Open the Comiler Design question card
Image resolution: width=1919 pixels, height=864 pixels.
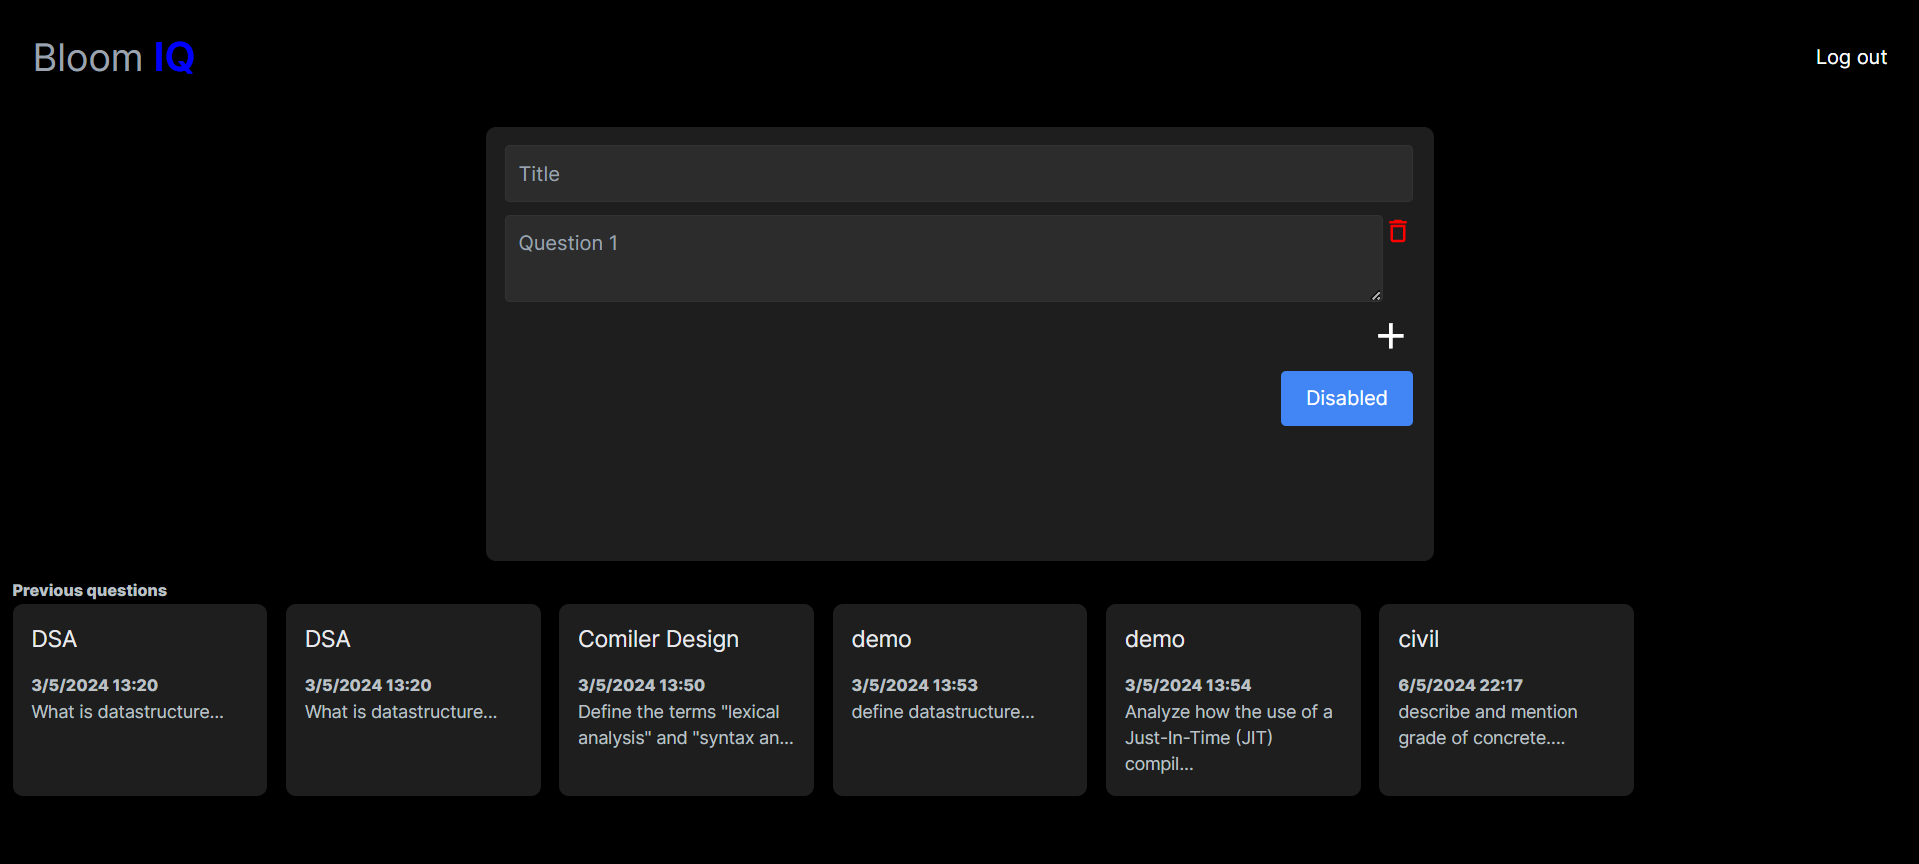click(x=686, y=700)
